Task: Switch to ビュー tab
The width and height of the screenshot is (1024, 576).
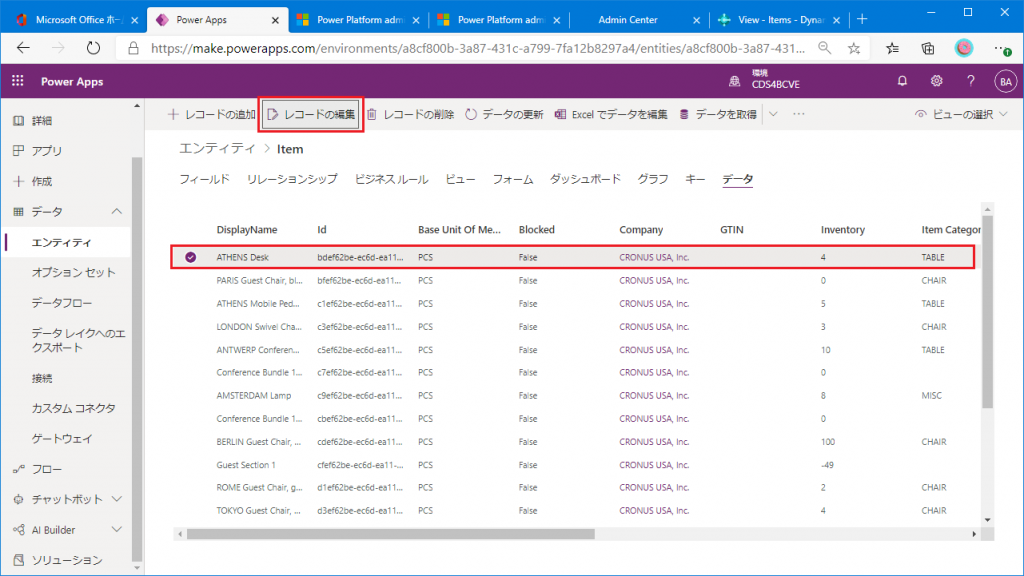Action: click(x=460, y=179)
